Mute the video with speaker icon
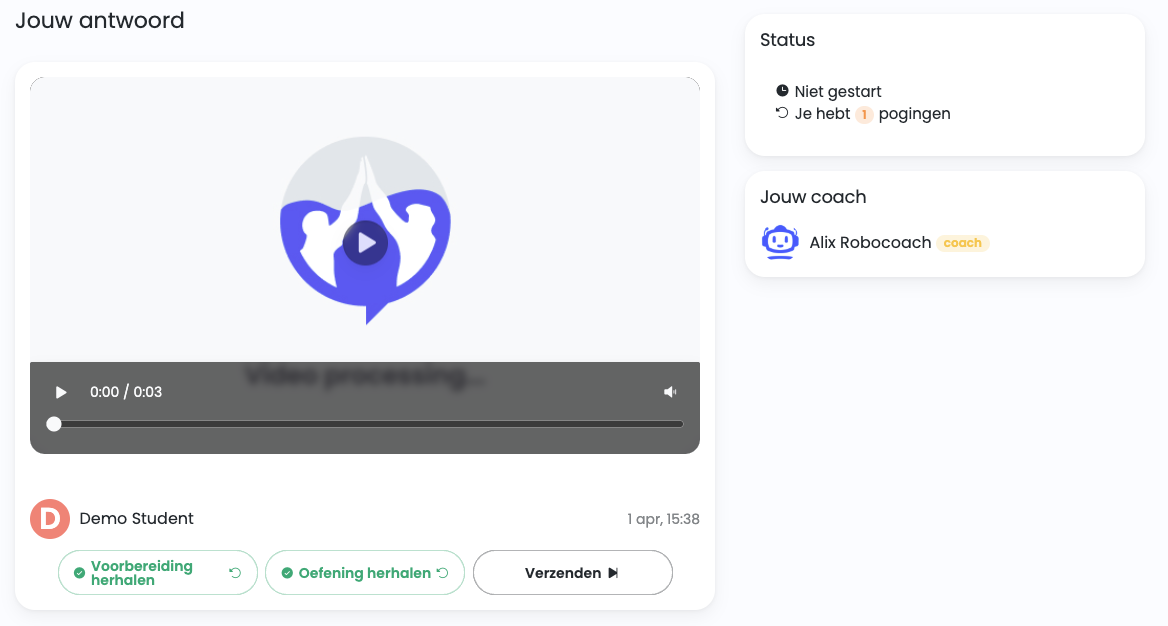1168x626 pixels. point(670,392)
